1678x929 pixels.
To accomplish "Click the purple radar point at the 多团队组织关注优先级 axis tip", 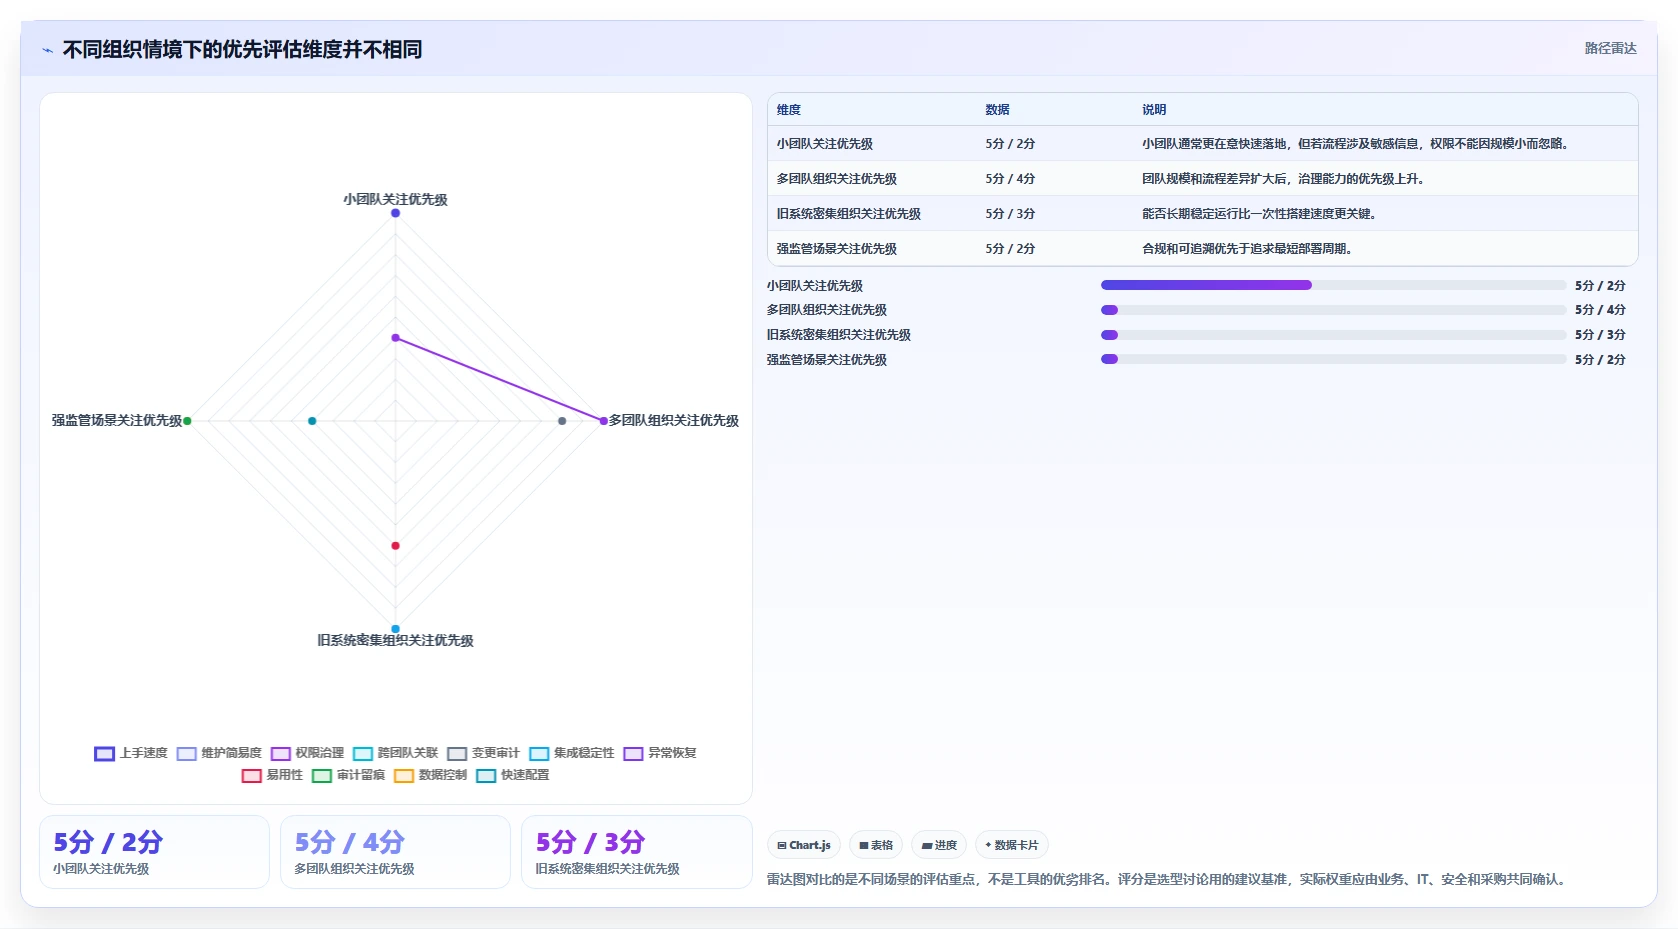I will (x=603, y=421).
